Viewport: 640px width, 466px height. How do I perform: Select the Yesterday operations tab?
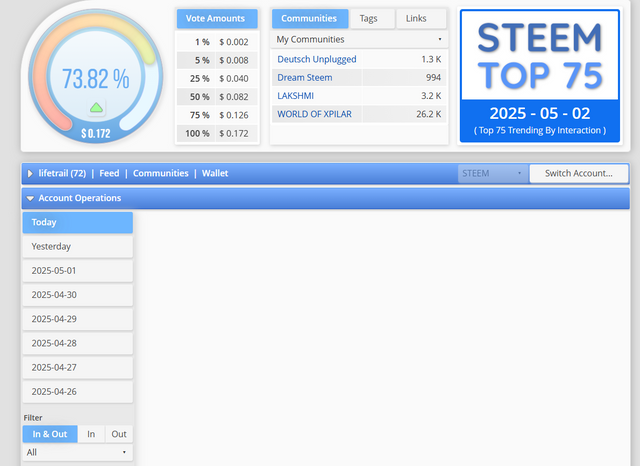78,246
